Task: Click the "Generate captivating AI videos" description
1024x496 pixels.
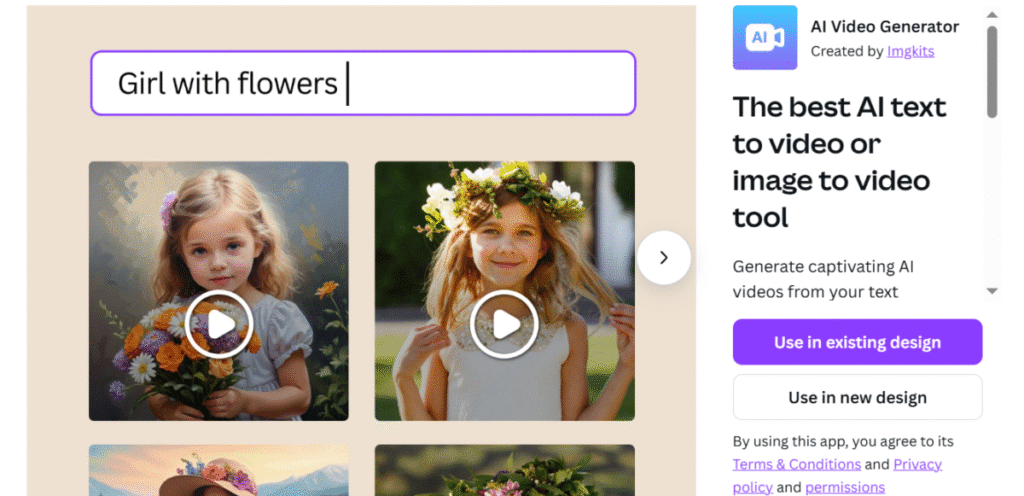Action: (823, 279)
